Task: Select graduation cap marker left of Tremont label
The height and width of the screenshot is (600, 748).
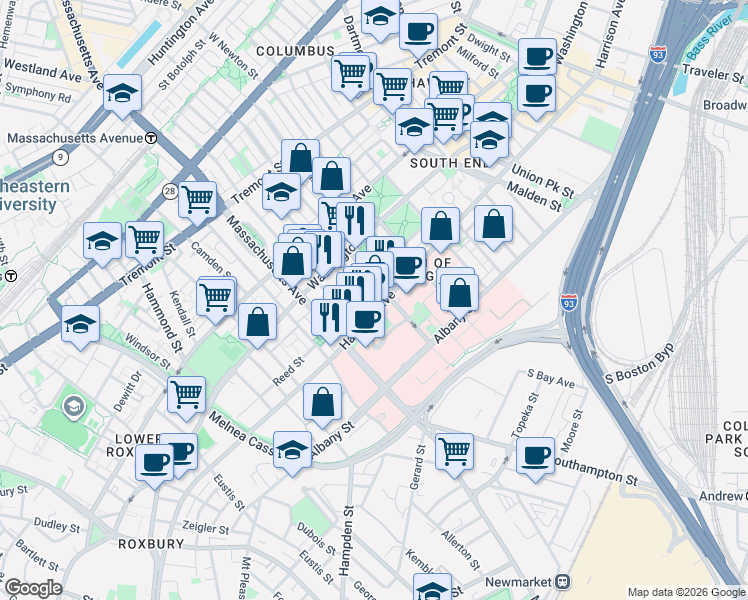Action: point(281,193)
